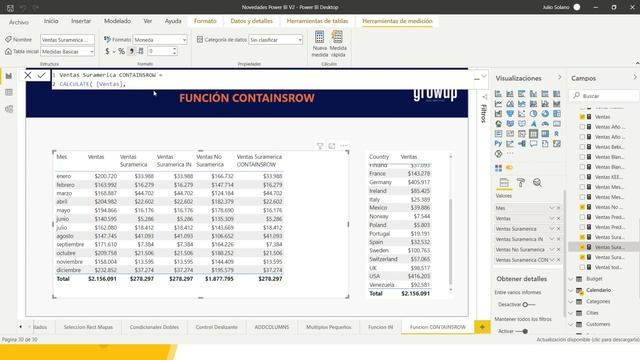The image size is (640, 360).
Task: Click the update available status message
Action: pos(588,340)
